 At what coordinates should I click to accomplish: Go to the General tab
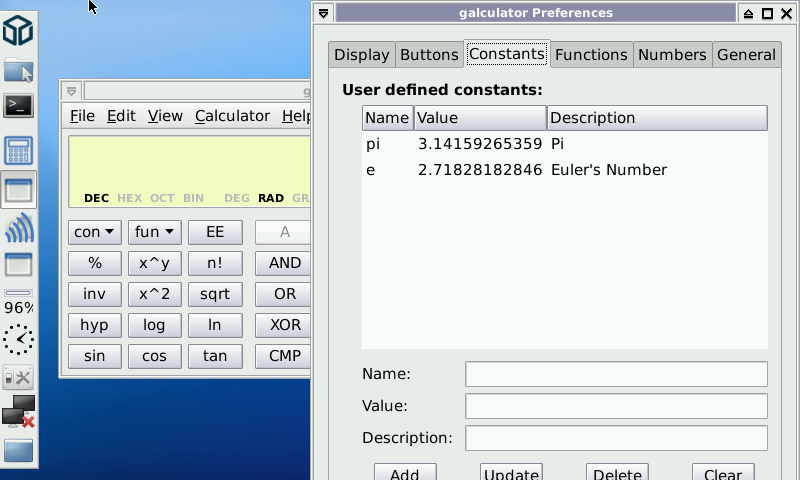(746, 55)
